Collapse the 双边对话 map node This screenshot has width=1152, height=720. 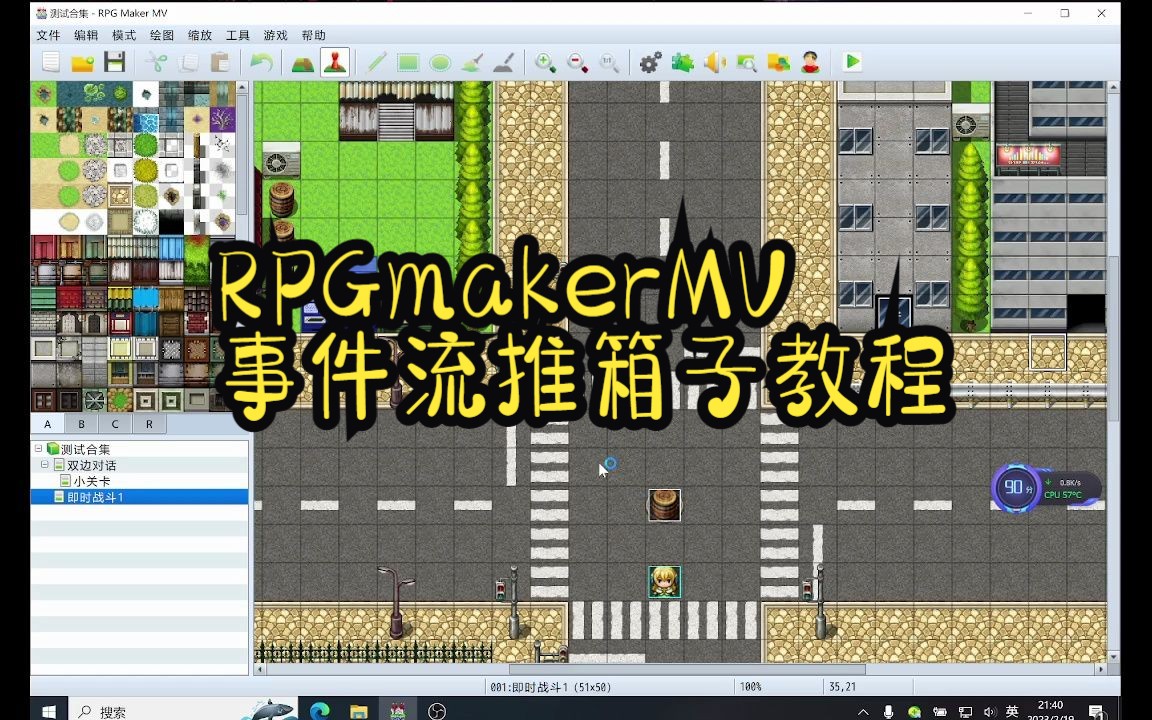45,465
